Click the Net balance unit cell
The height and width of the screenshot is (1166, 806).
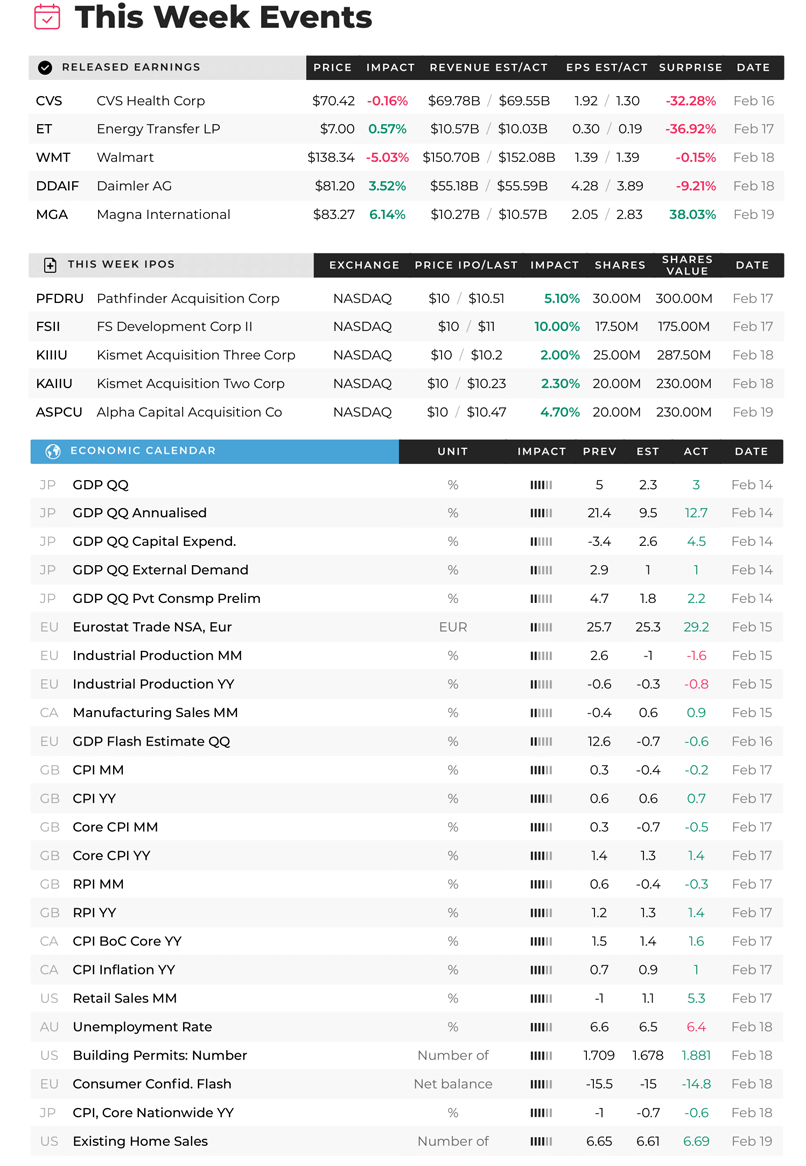point(453,1084)
